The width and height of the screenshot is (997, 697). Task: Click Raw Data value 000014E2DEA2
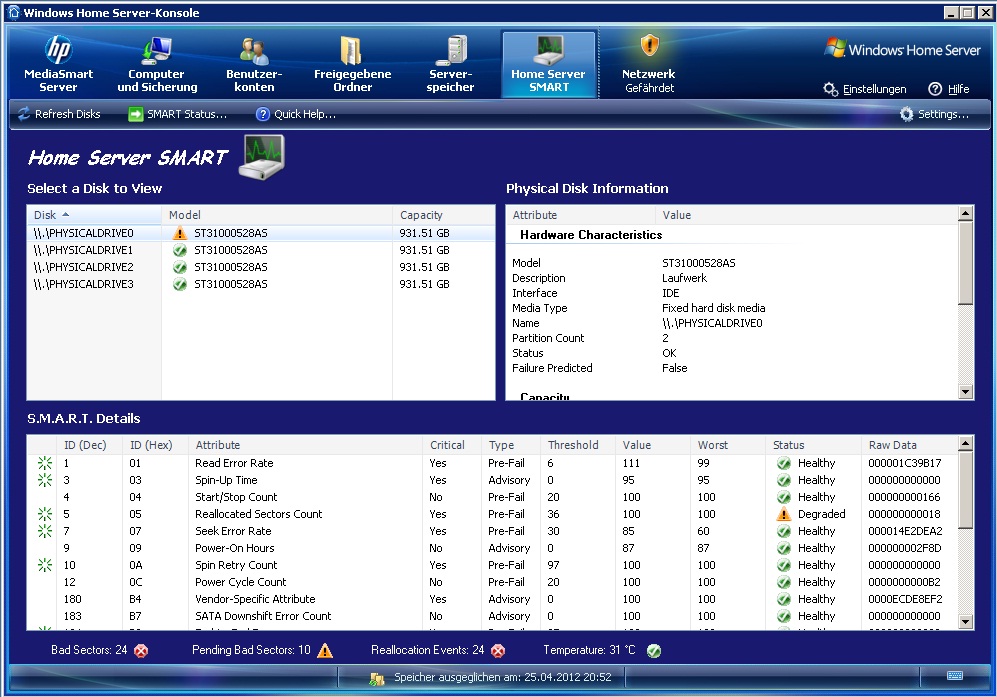(905, 531)
